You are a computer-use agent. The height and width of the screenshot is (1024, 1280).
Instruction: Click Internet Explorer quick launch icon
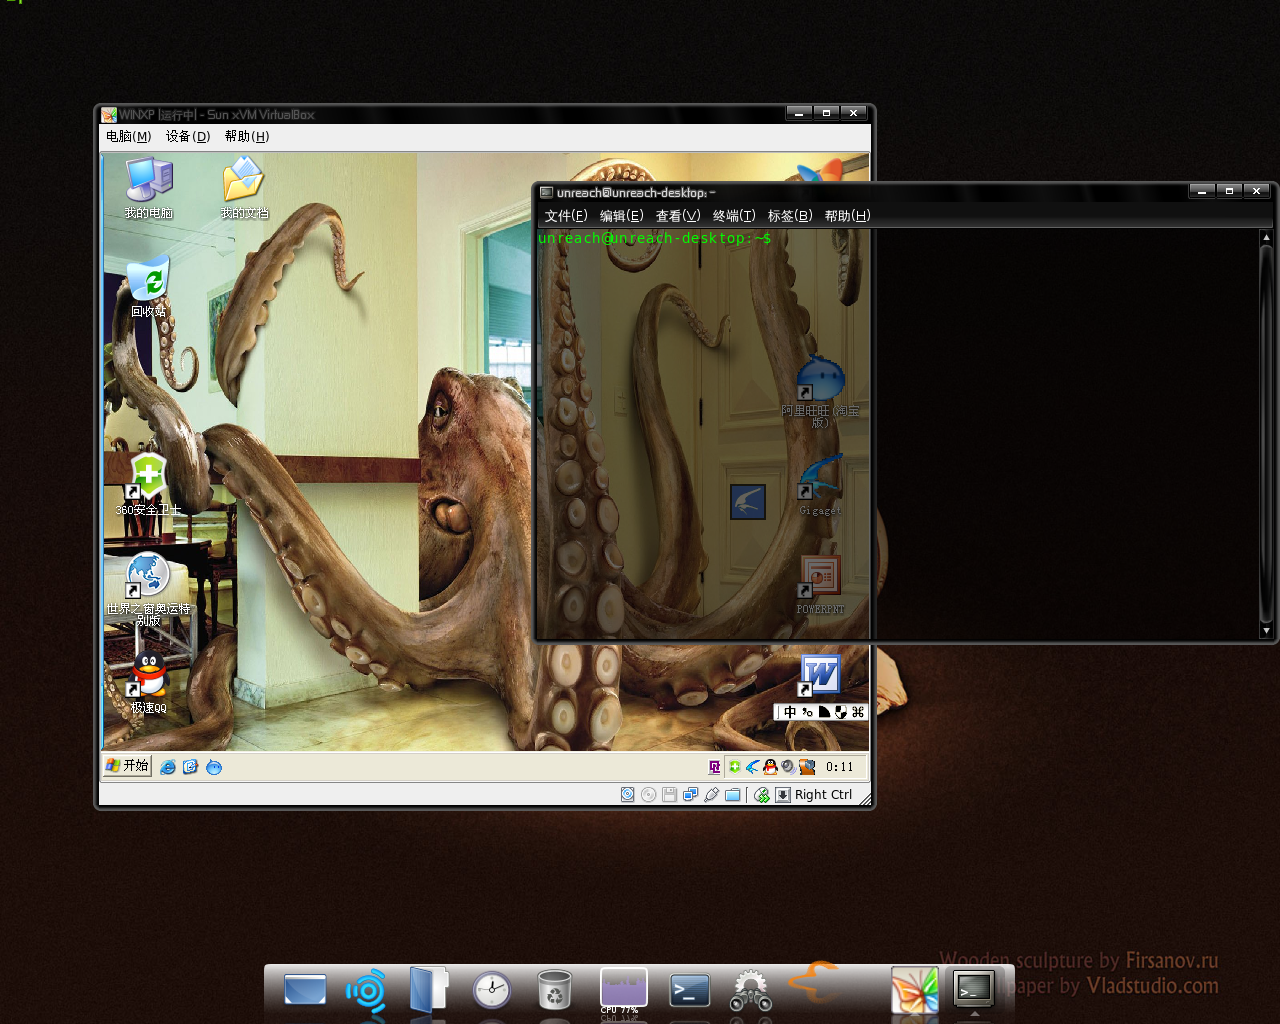click(x=168, y=767)
